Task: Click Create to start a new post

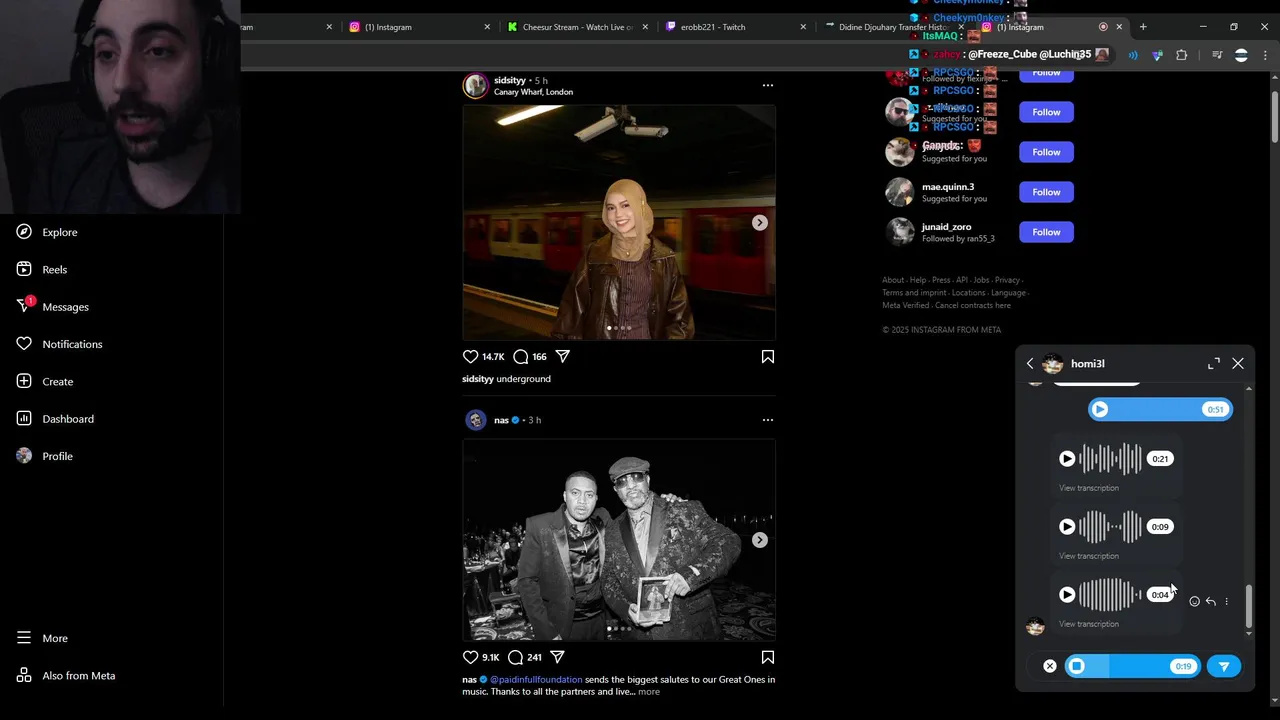Action: (x=45, y=381)
